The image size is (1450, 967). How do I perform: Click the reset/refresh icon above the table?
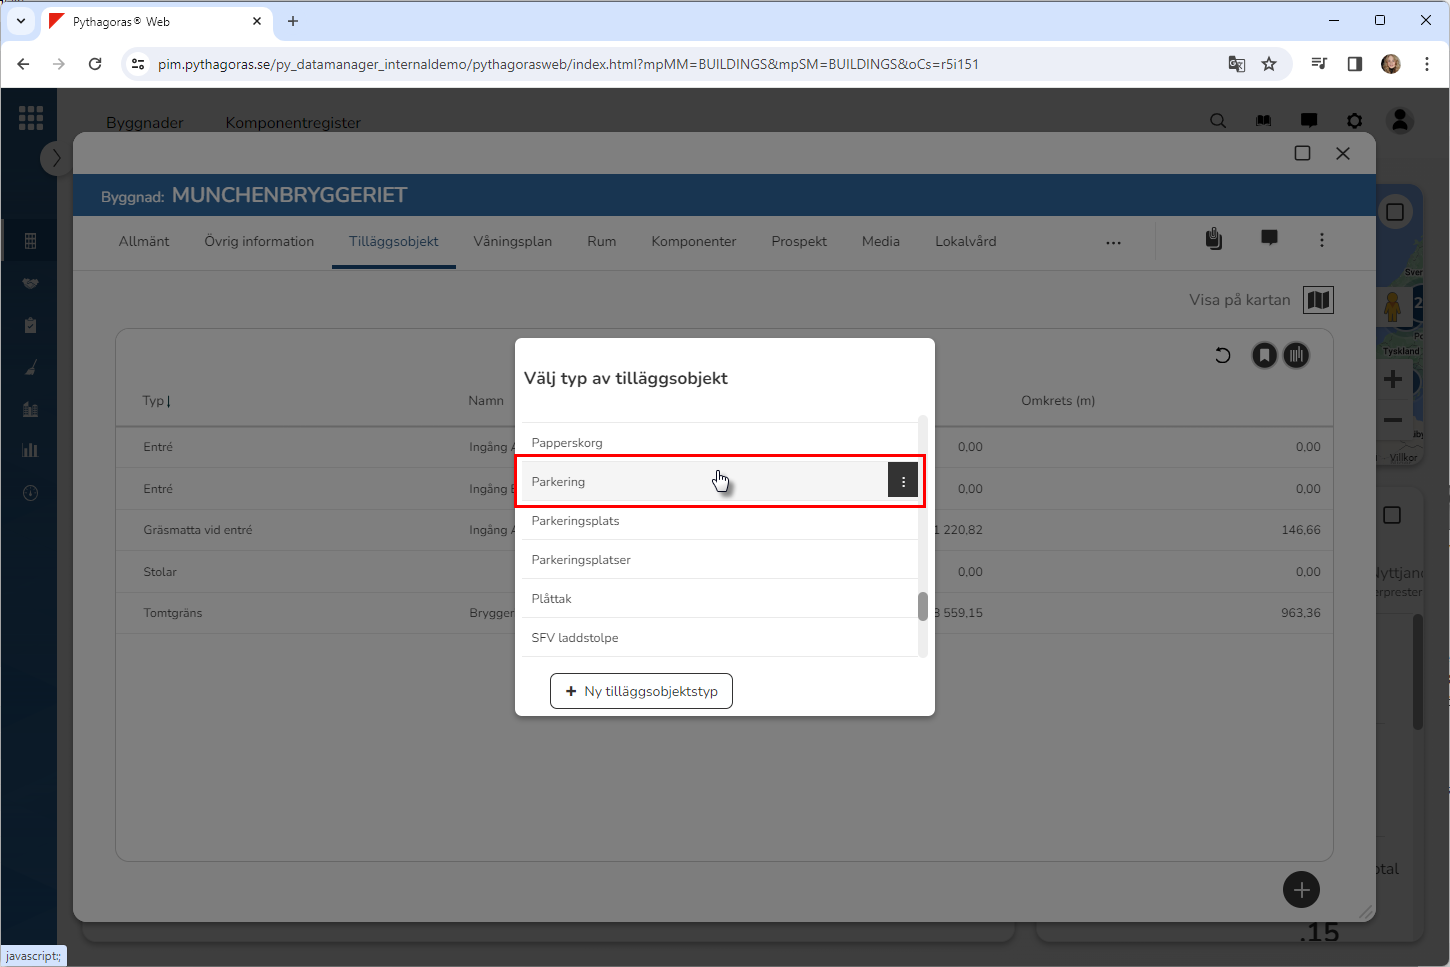1222,355
